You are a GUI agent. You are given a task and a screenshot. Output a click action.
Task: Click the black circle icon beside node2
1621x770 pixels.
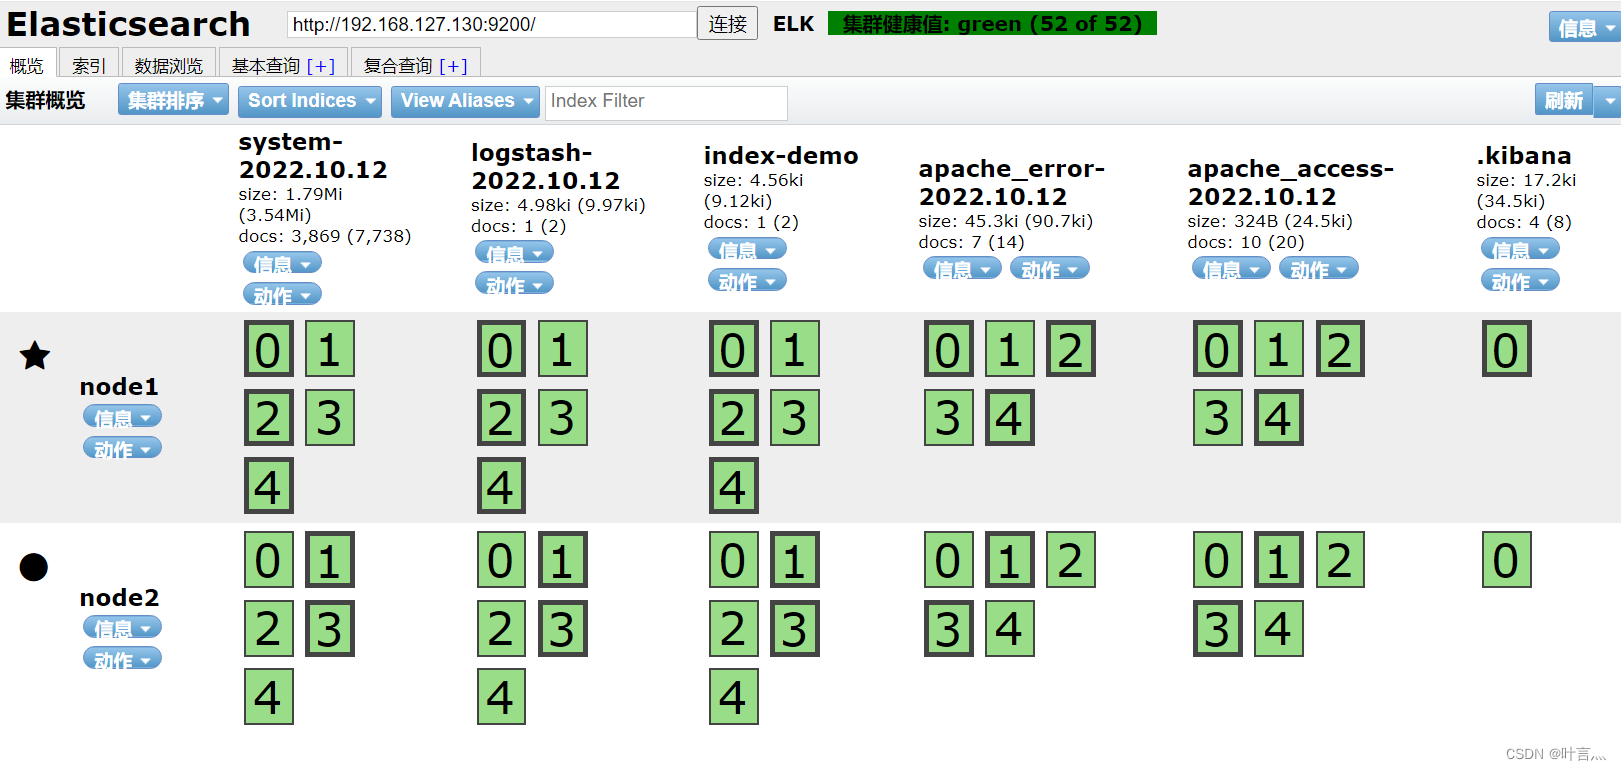(x=34, y=567)
